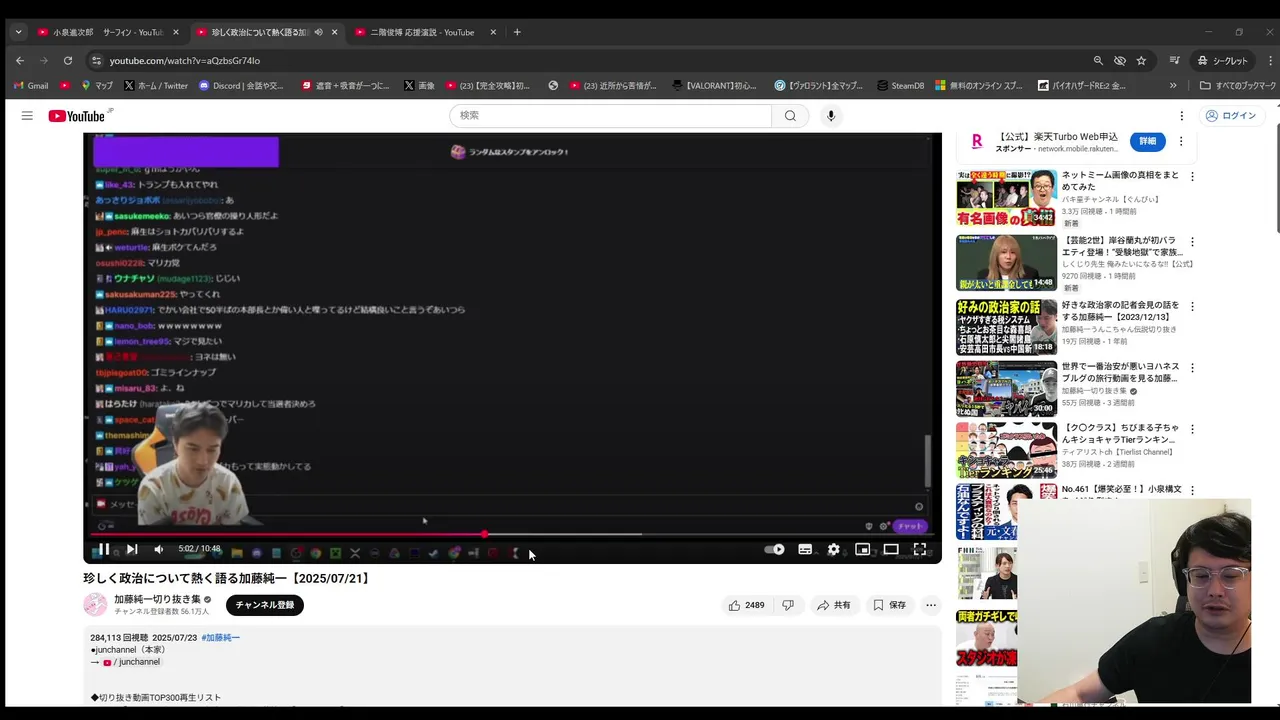Image resolution: width=1280 pixels, height=720 pixels.
Task: Skip to the next video
Action: (x=131, y=549)
